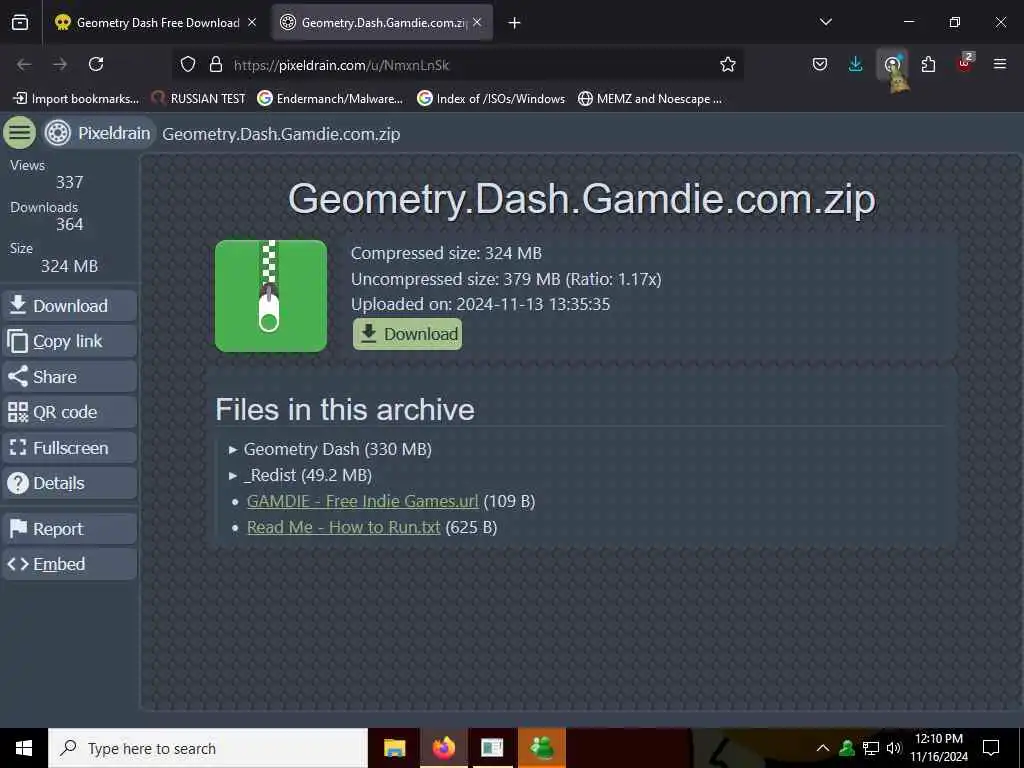Open the Firefox downloads panel
Viewport: 1024px width, 768px height.
[x=856, y=64]
